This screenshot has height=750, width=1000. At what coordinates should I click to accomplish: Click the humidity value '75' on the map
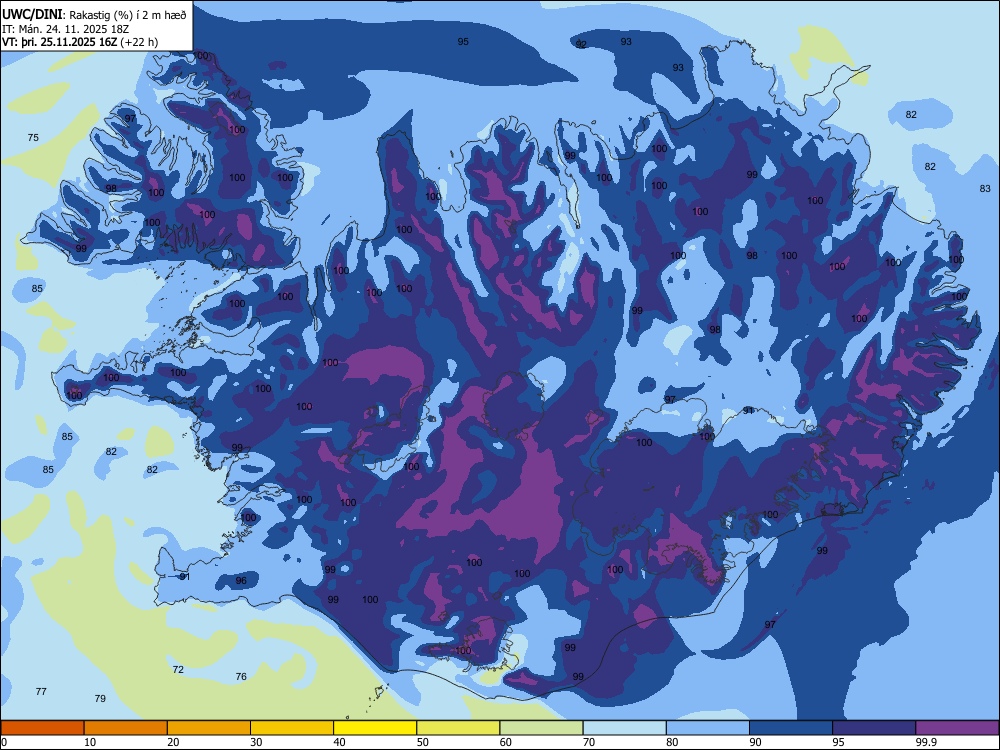tap(33, 137)
